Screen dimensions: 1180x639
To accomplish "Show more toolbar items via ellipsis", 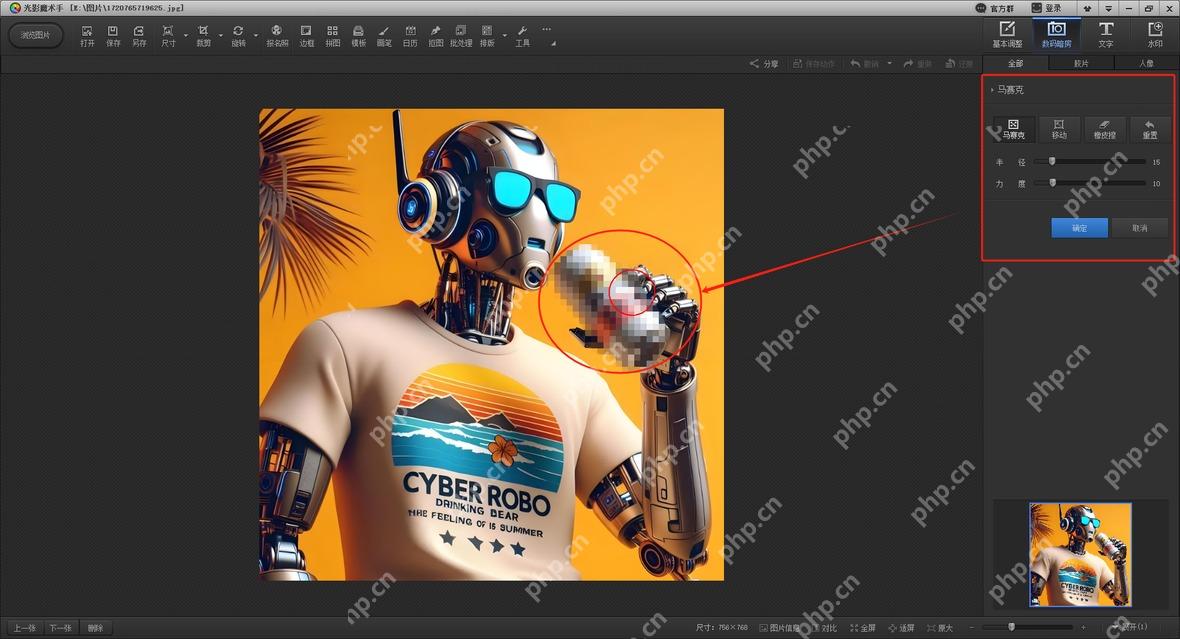I will 546,30.
